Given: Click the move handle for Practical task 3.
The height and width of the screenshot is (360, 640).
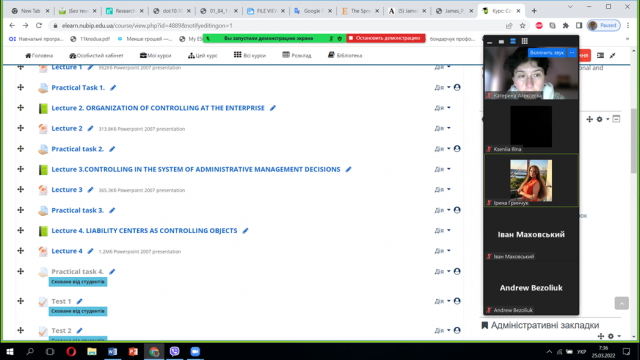Looking at the screenshot, I should point(20,210).
